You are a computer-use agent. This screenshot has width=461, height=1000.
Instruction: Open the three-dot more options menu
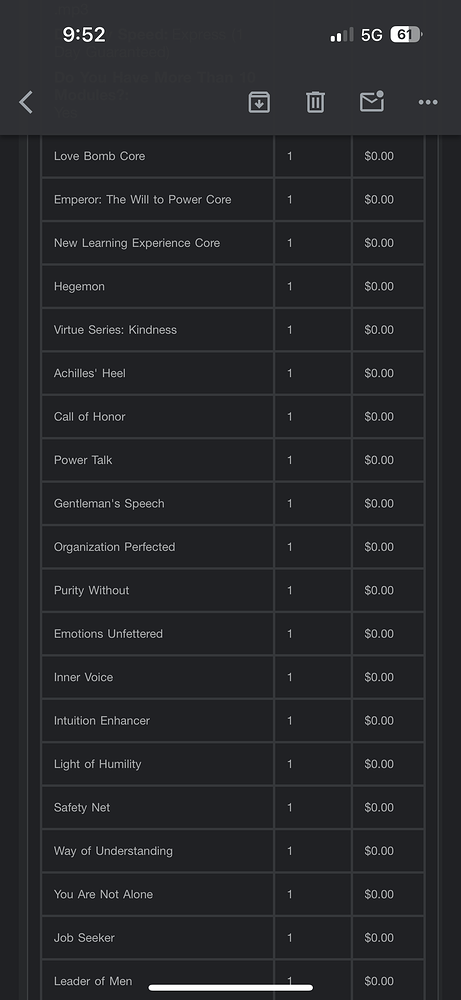(x=428, y=102)
